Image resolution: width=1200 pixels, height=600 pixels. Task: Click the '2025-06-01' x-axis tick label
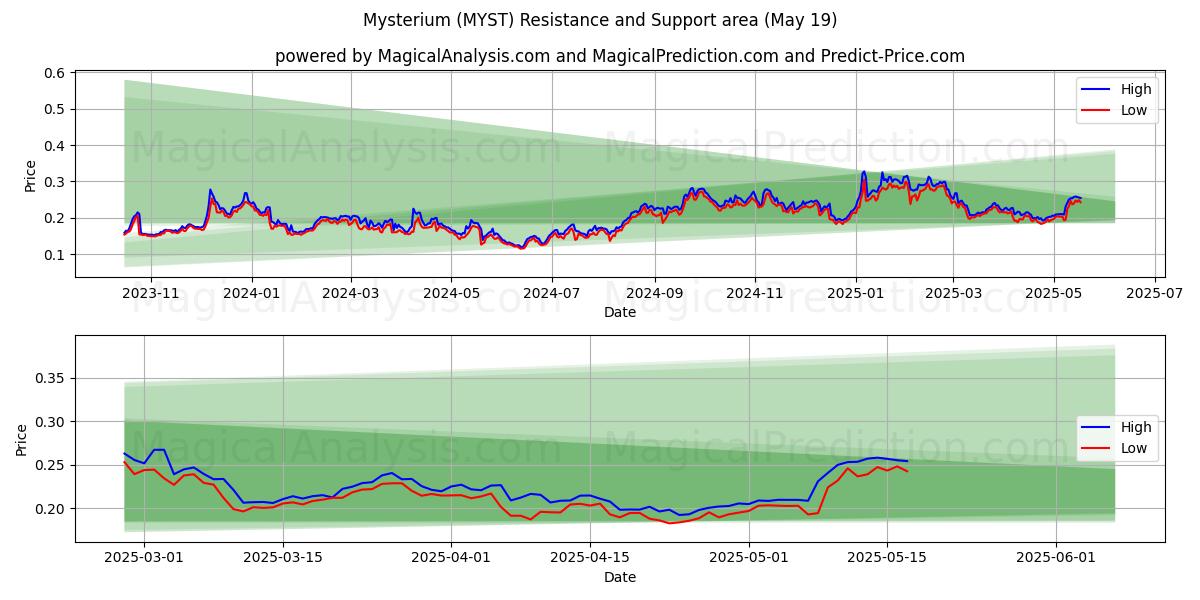(1056, 559)
